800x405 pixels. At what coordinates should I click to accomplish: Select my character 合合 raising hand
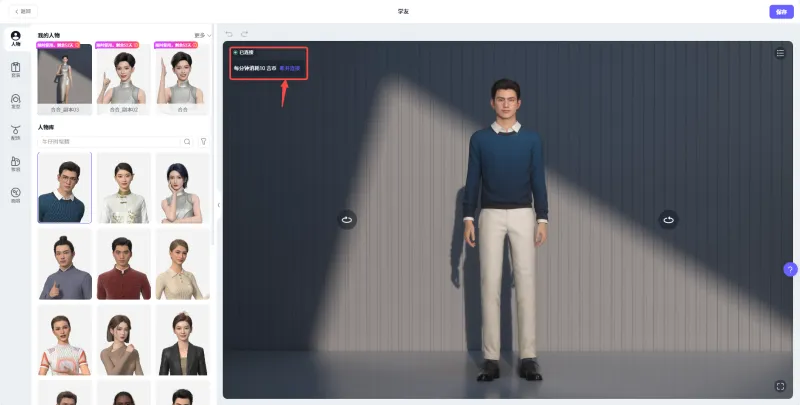pyautogui.click(x=182, y=79)
